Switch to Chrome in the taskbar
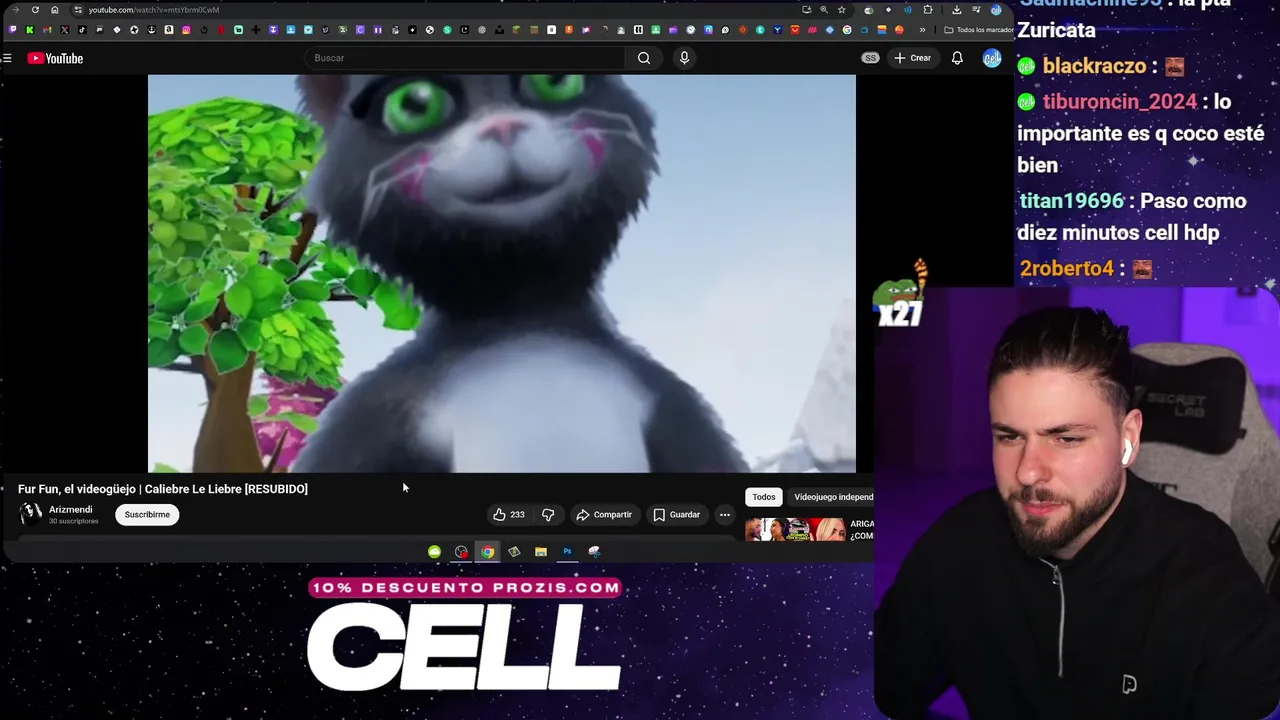Viewport: 1280px width, 720px height. pyautogui.click(x=487, y=552)
